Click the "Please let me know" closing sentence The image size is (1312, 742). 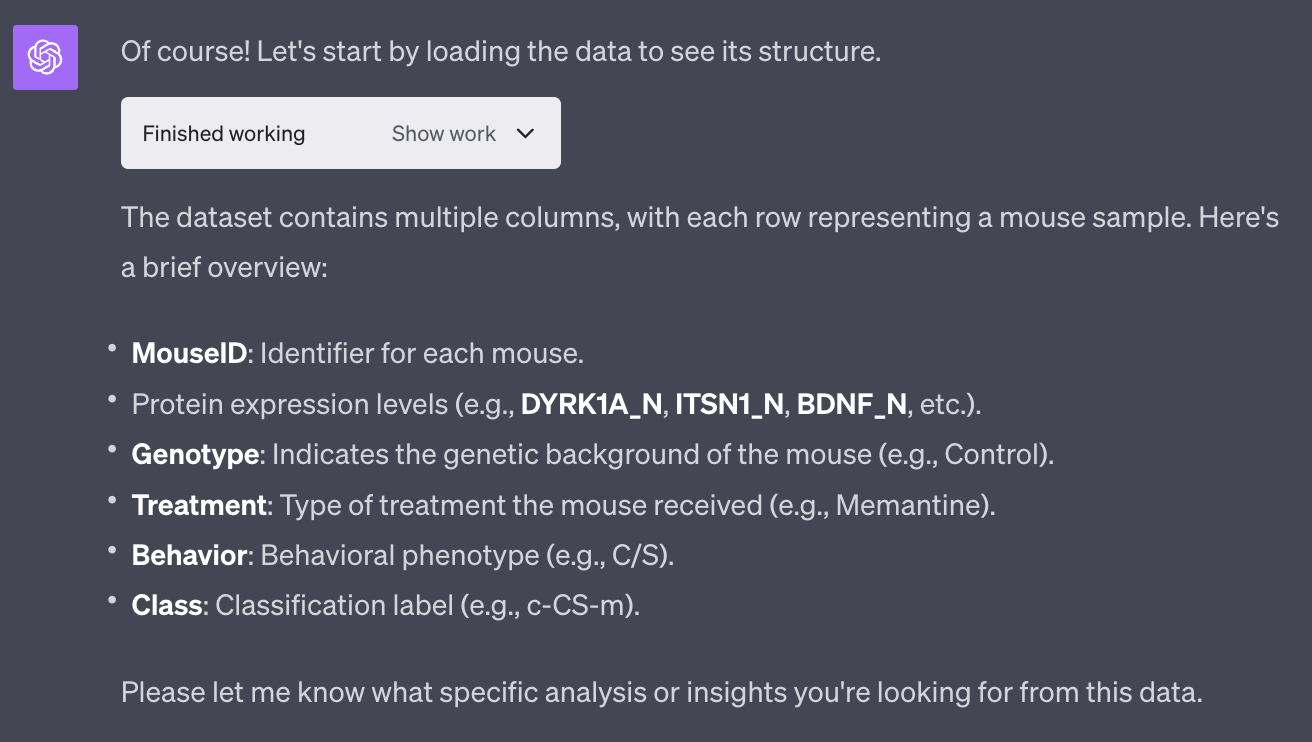pos(660,691)
